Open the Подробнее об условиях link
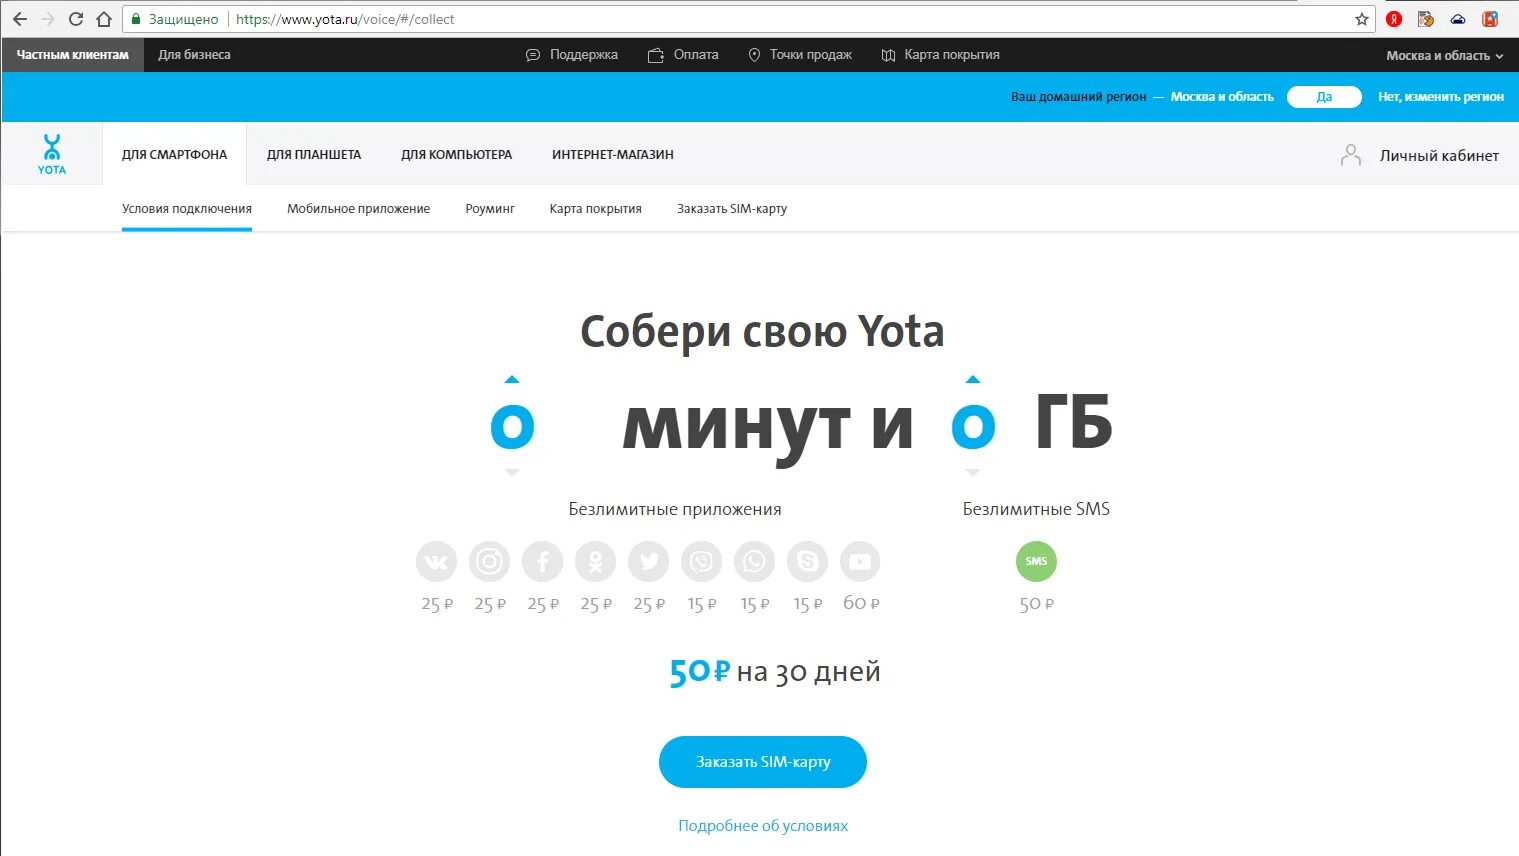This screenshot has width=1519, height=856. tap(763, 826)
